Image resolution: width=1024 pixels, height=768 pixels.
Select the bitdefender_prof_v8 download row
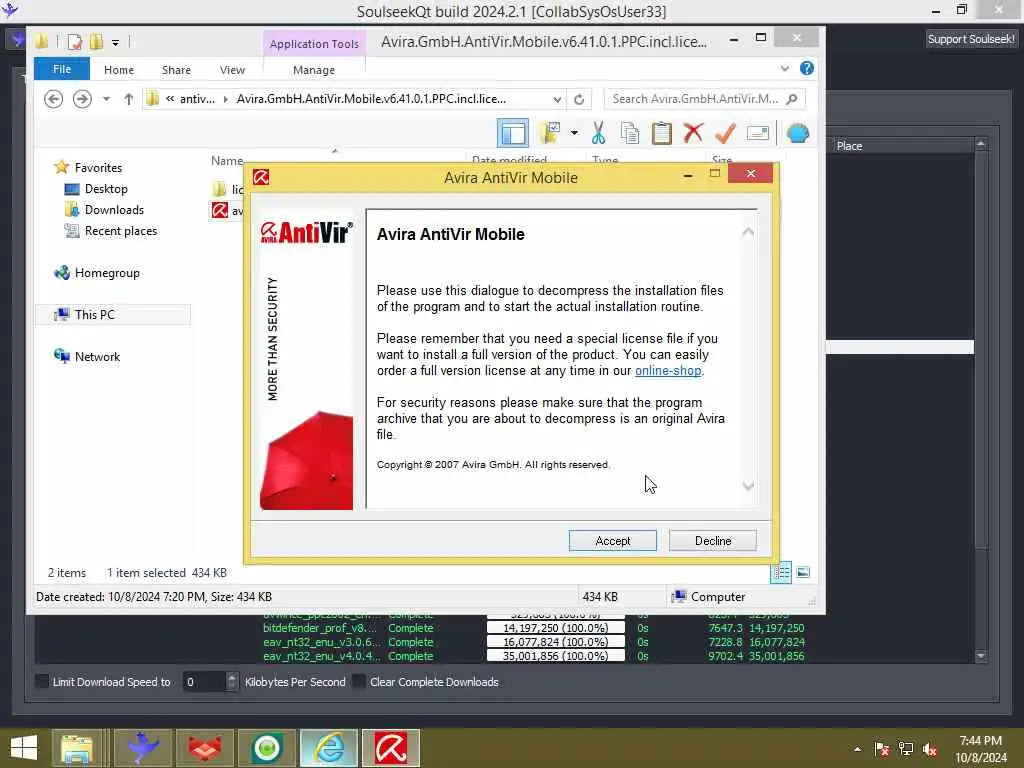[534, 628]
